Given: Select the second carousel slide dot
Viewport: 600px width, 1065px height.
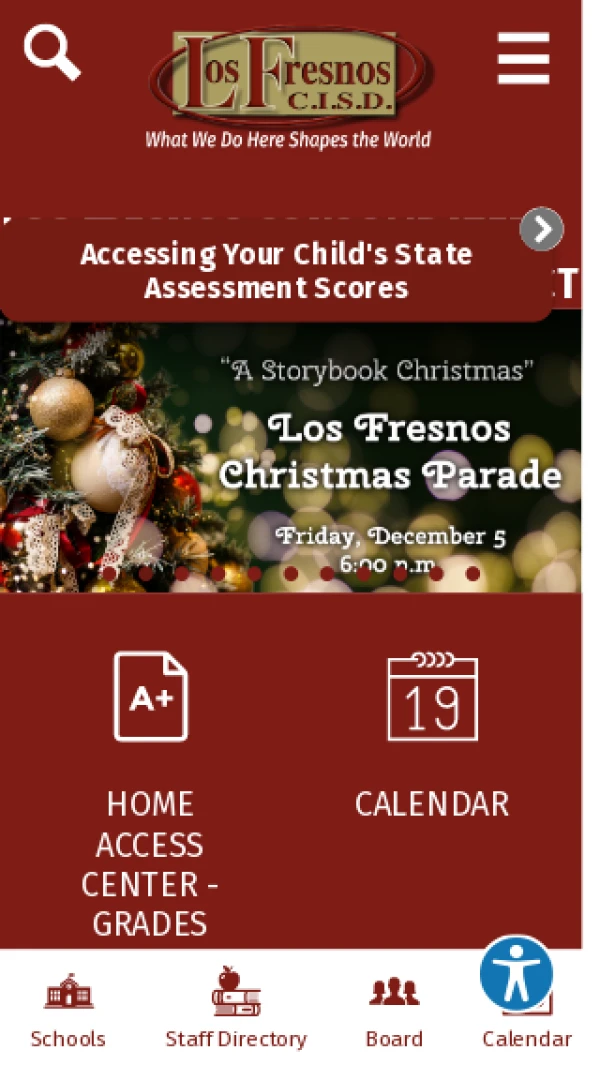Looking at the screenshot, I should coord(146,574).
